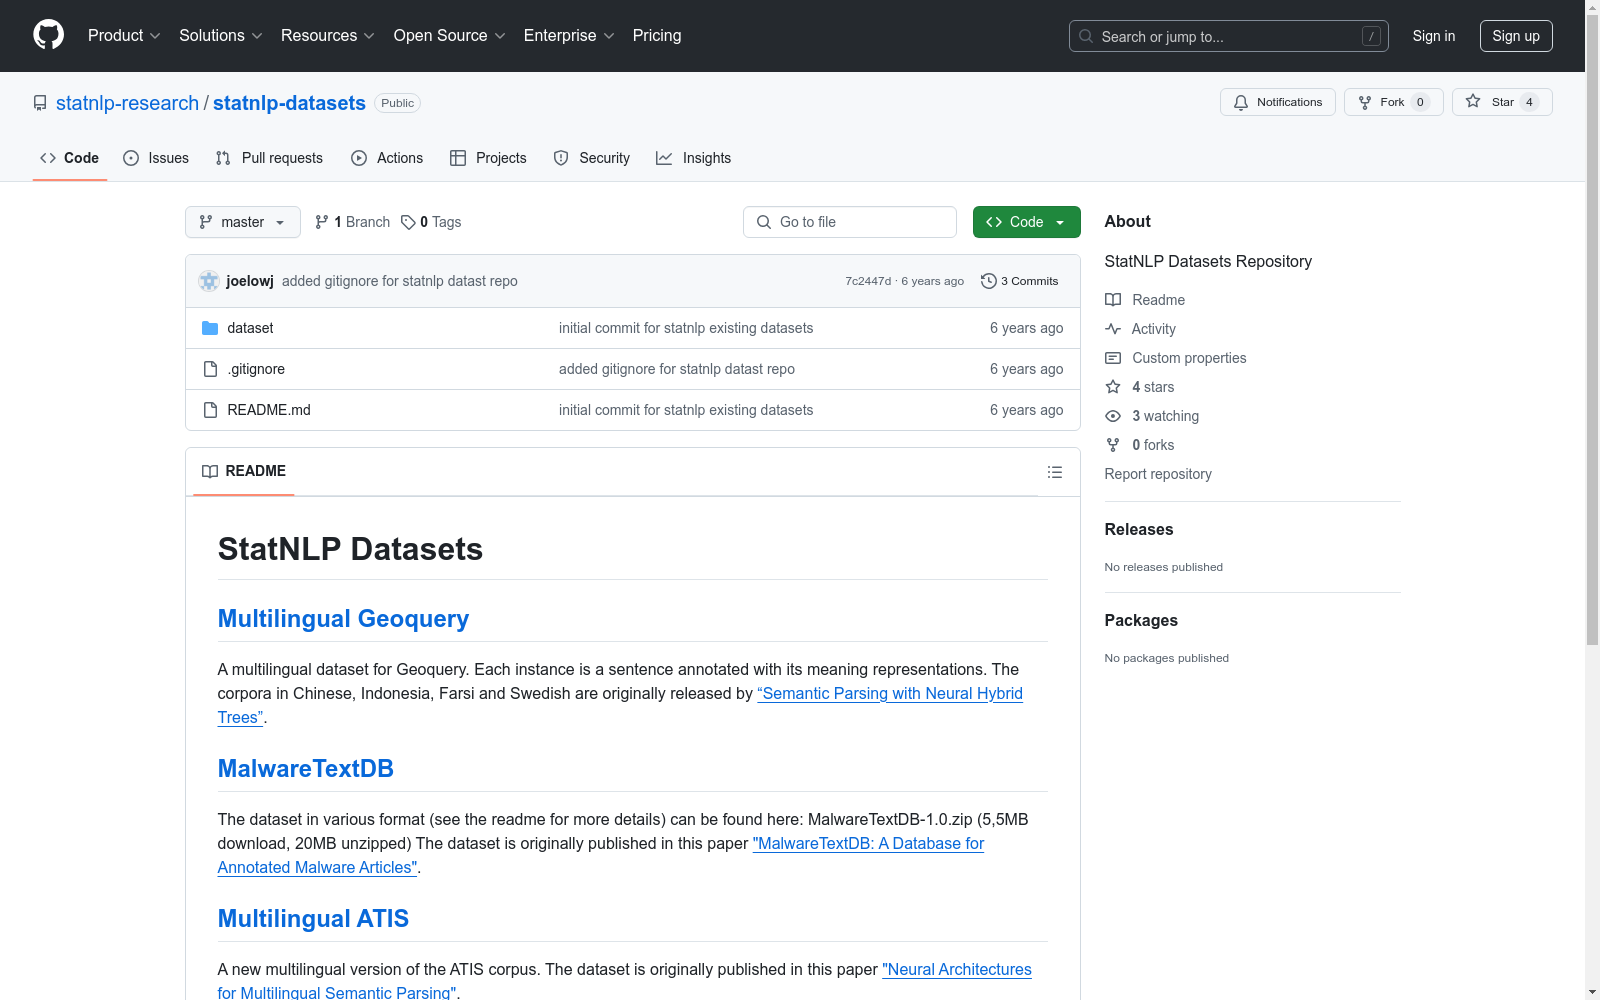Open the README.md file name

(269, 410)
